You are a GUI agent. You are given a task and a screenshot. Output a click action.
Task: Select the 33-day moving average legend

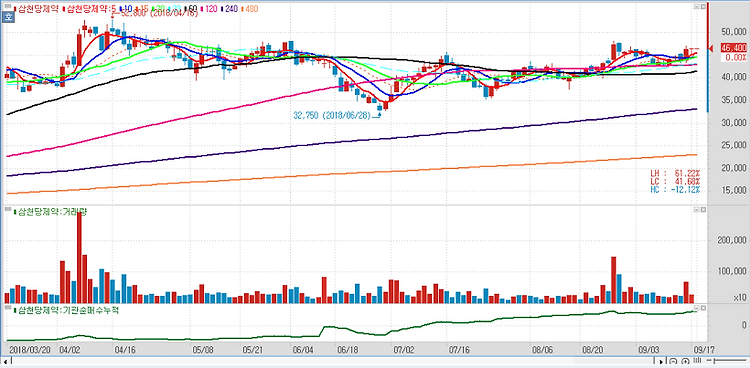174,9
